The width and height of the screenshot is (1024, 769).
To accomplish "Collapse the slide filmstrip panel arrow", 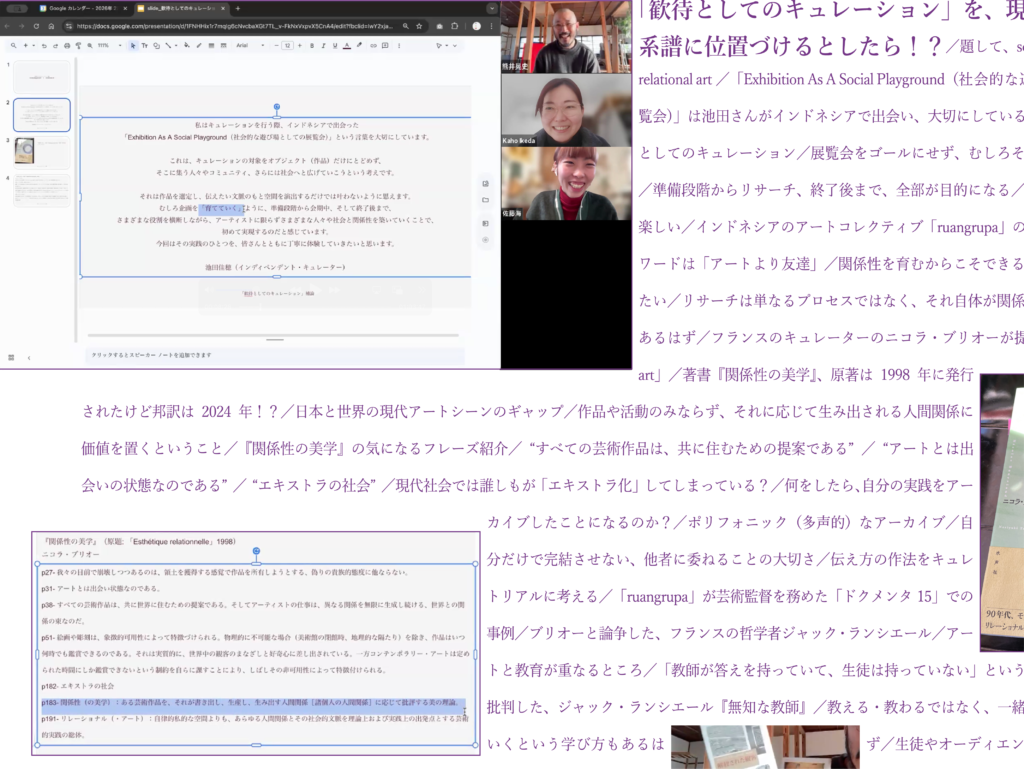I will [x=28, y=357].
